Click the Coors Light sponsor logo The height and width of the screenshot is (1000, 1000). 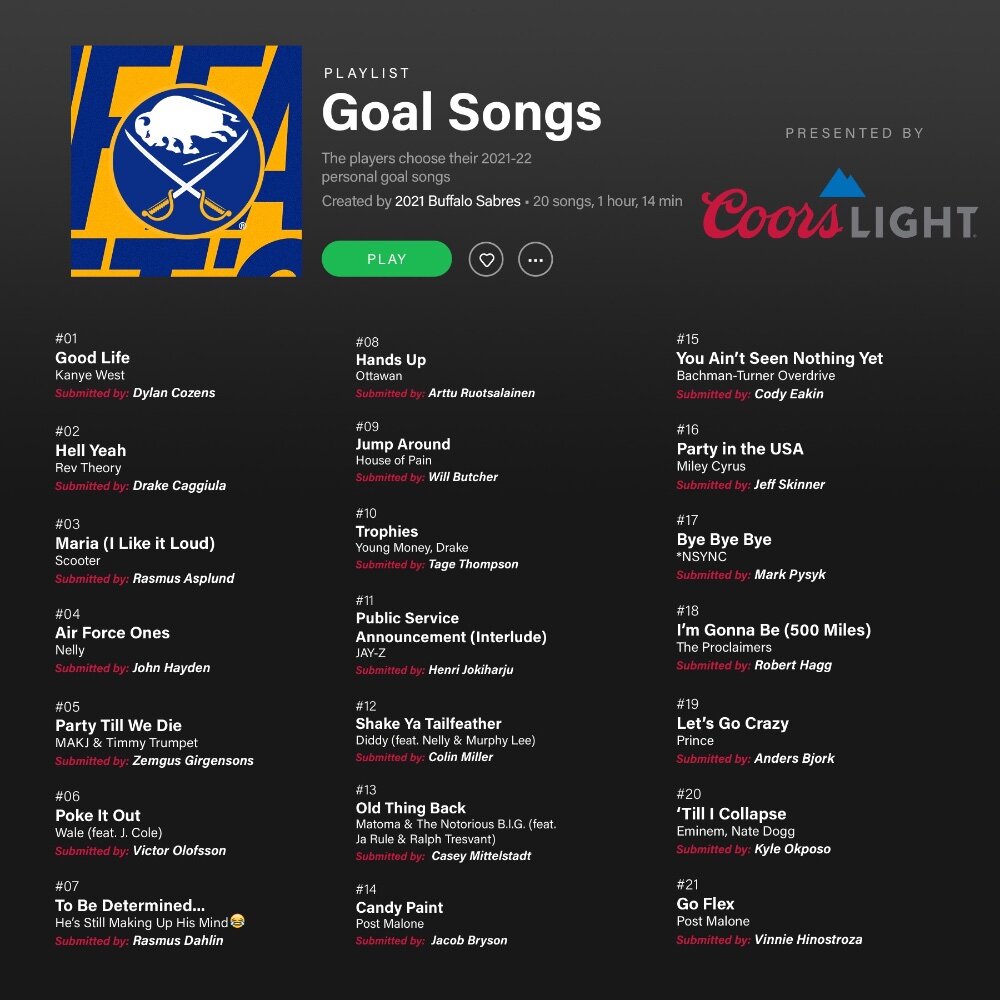839,204
